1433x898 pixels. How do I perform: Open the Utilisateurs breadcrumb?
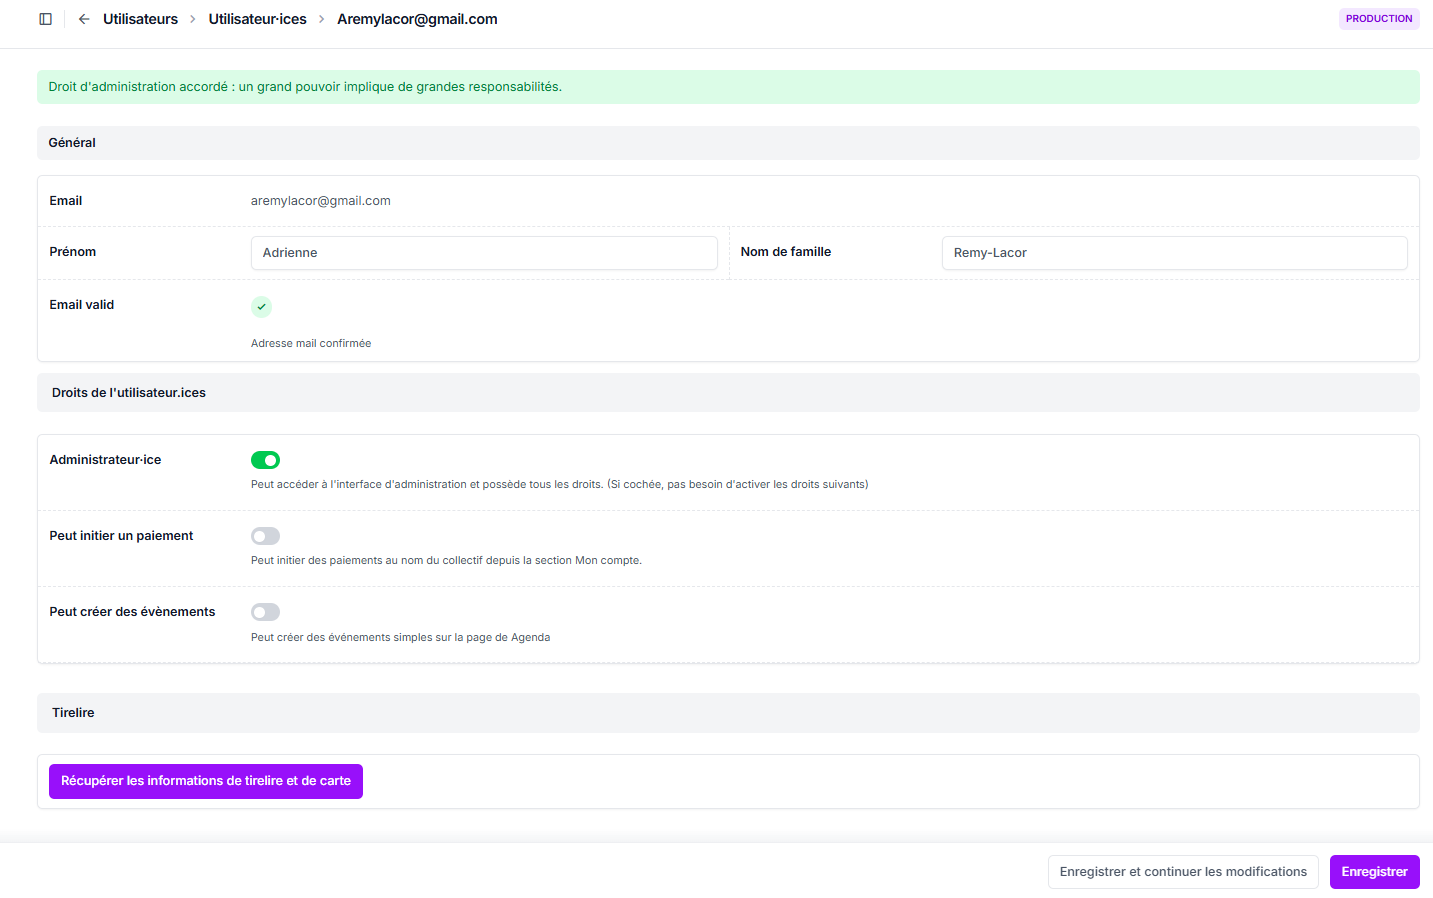coord(140,19)
